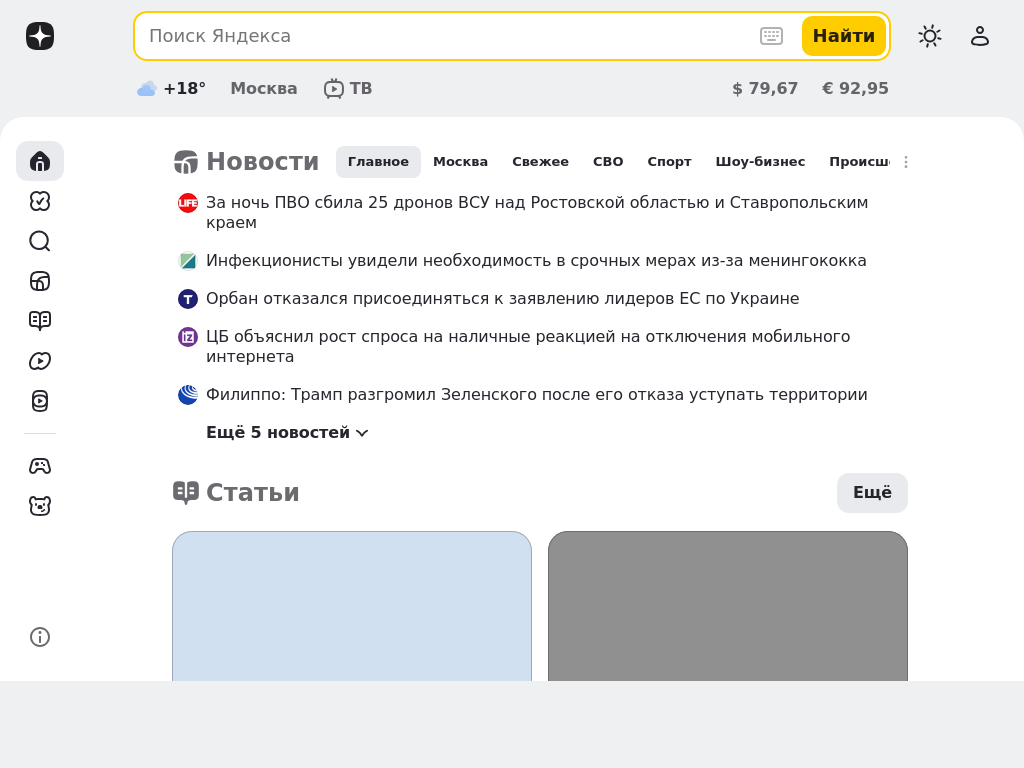Click the LIFE source icon
The height and width of the screenshot is (768, 1024).
tap(188, 203)
